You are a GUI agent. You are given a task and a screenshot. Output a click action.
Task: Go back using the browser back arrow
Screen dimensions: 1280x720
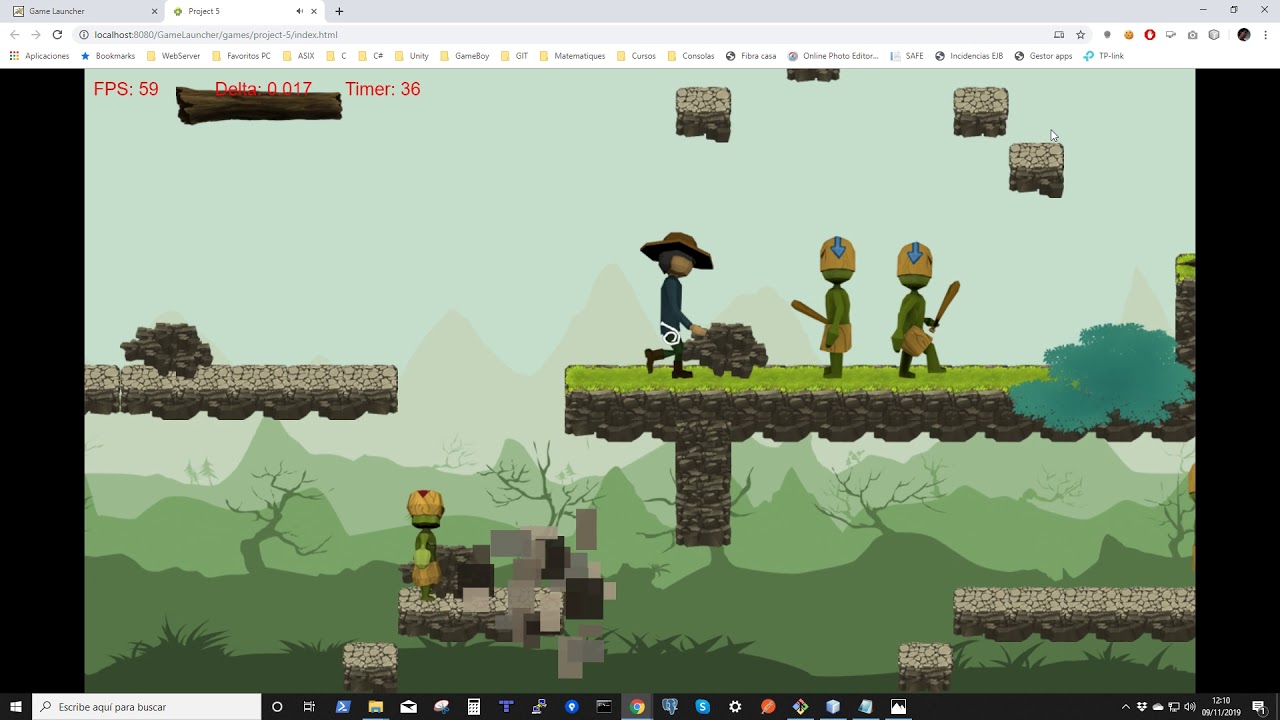14,34
